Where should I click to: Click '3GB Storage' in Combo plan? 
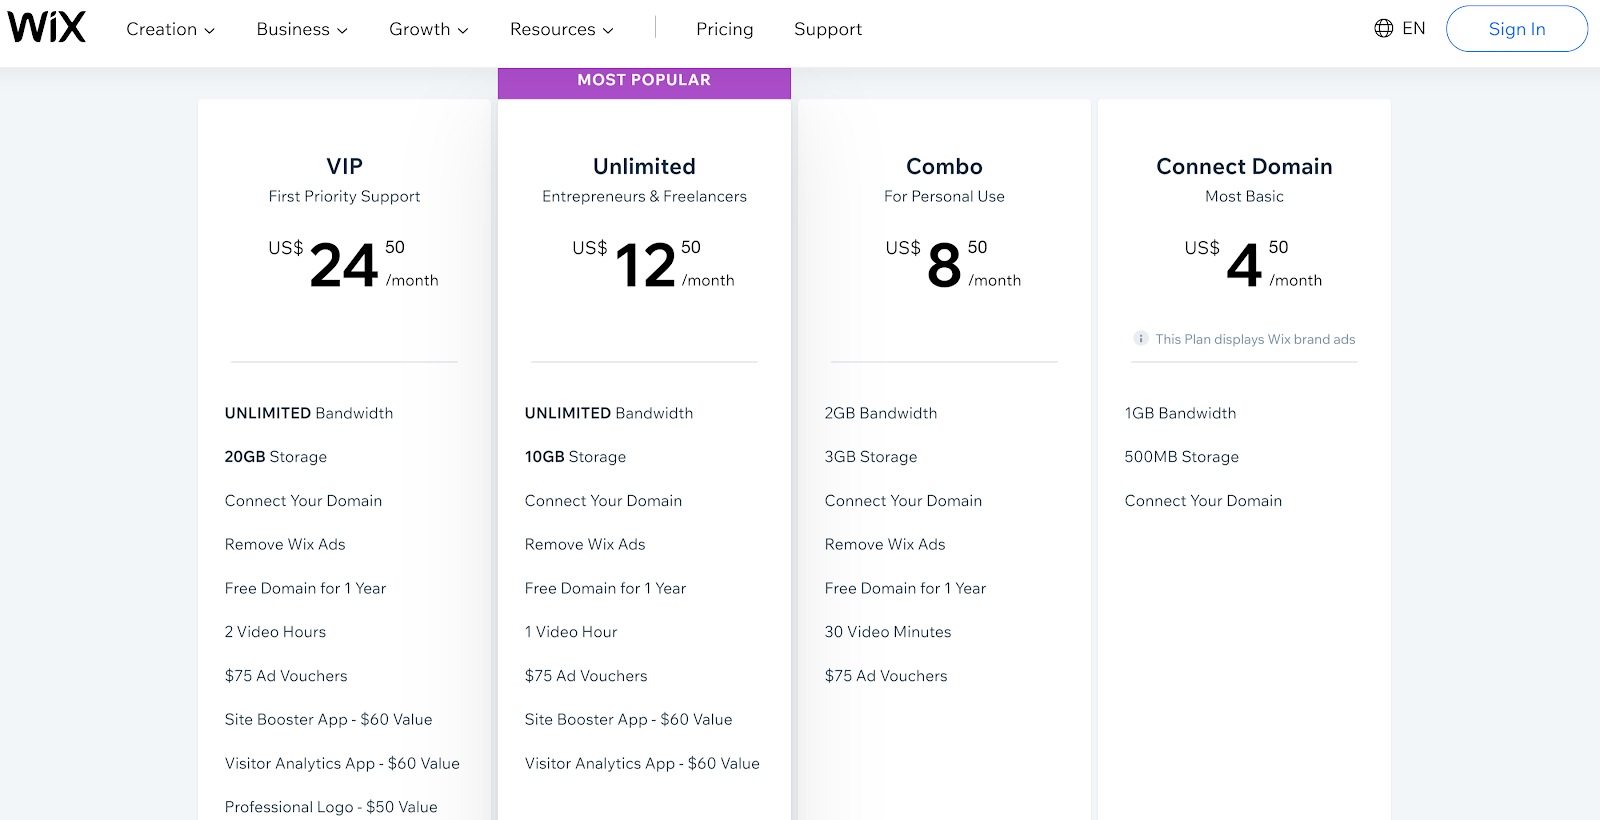871,457
